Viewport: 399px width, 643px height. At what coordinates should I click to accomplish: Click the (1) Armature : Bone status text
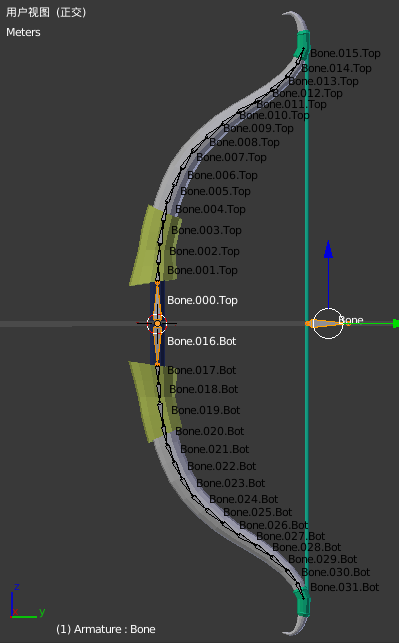tap(106, 629)
